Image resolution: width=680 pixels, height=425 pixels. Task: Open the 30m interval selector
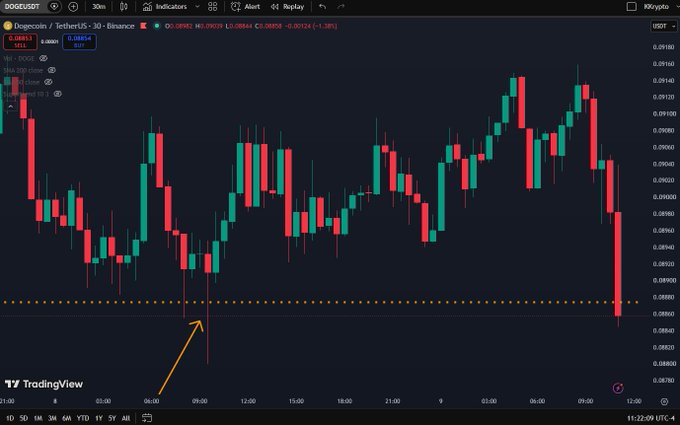click(x=99, y=7)
